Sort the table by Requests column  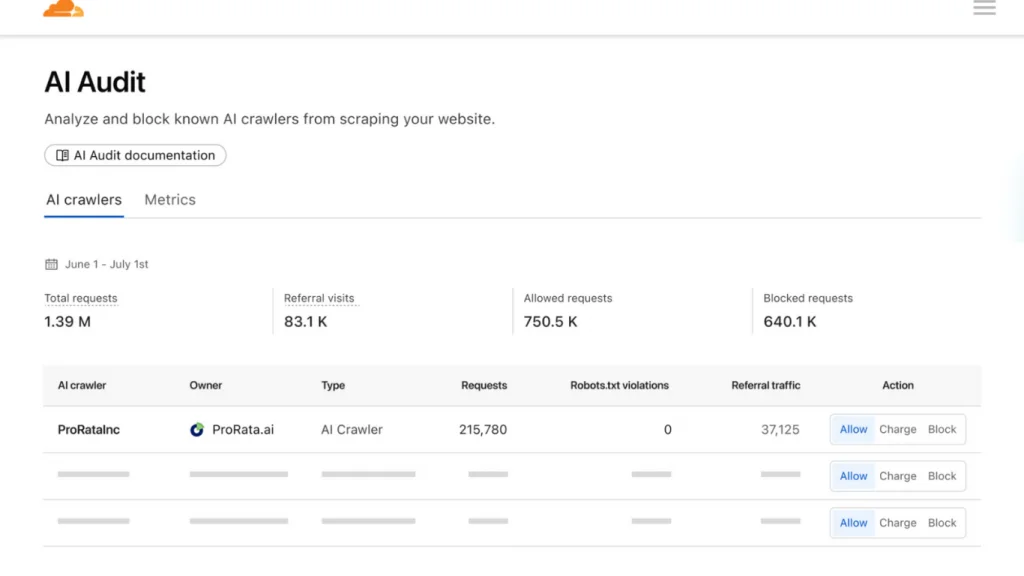(x=484, y=385)
